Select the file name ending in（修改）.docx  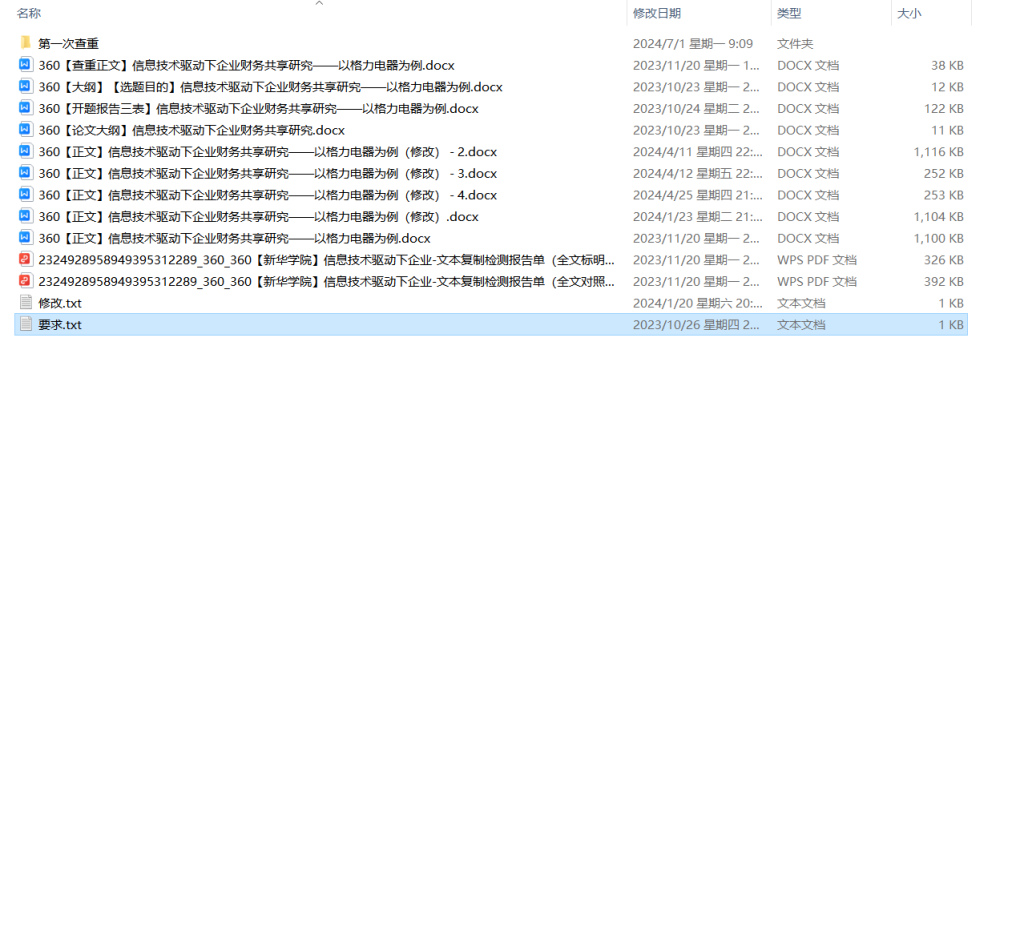[258, 217]
